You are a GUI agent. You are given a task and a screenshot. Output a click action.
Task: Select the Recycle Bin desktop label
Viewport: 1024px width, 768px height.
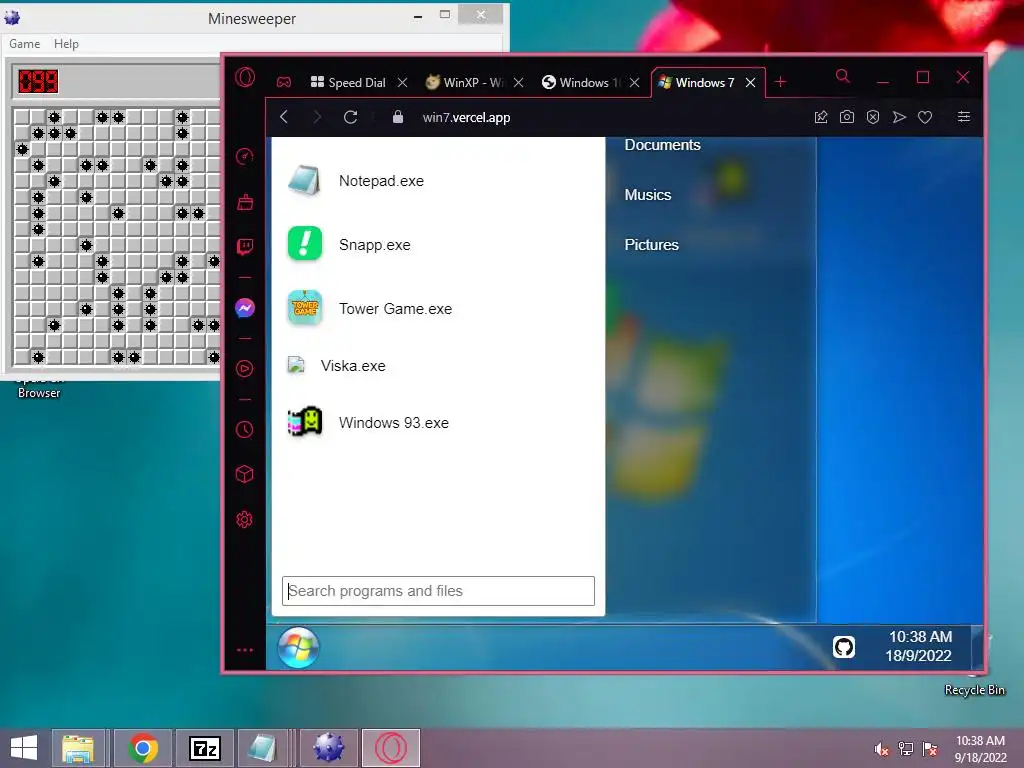[974, 690]
